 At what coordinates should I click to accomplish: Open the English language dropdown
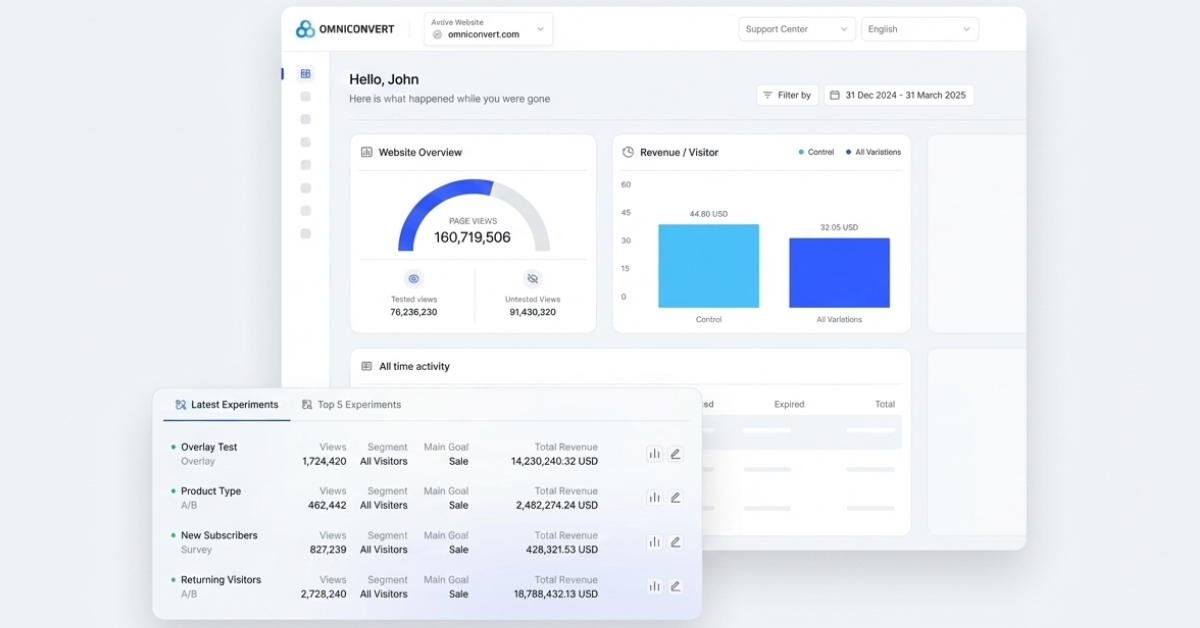(x=919, y=29)
